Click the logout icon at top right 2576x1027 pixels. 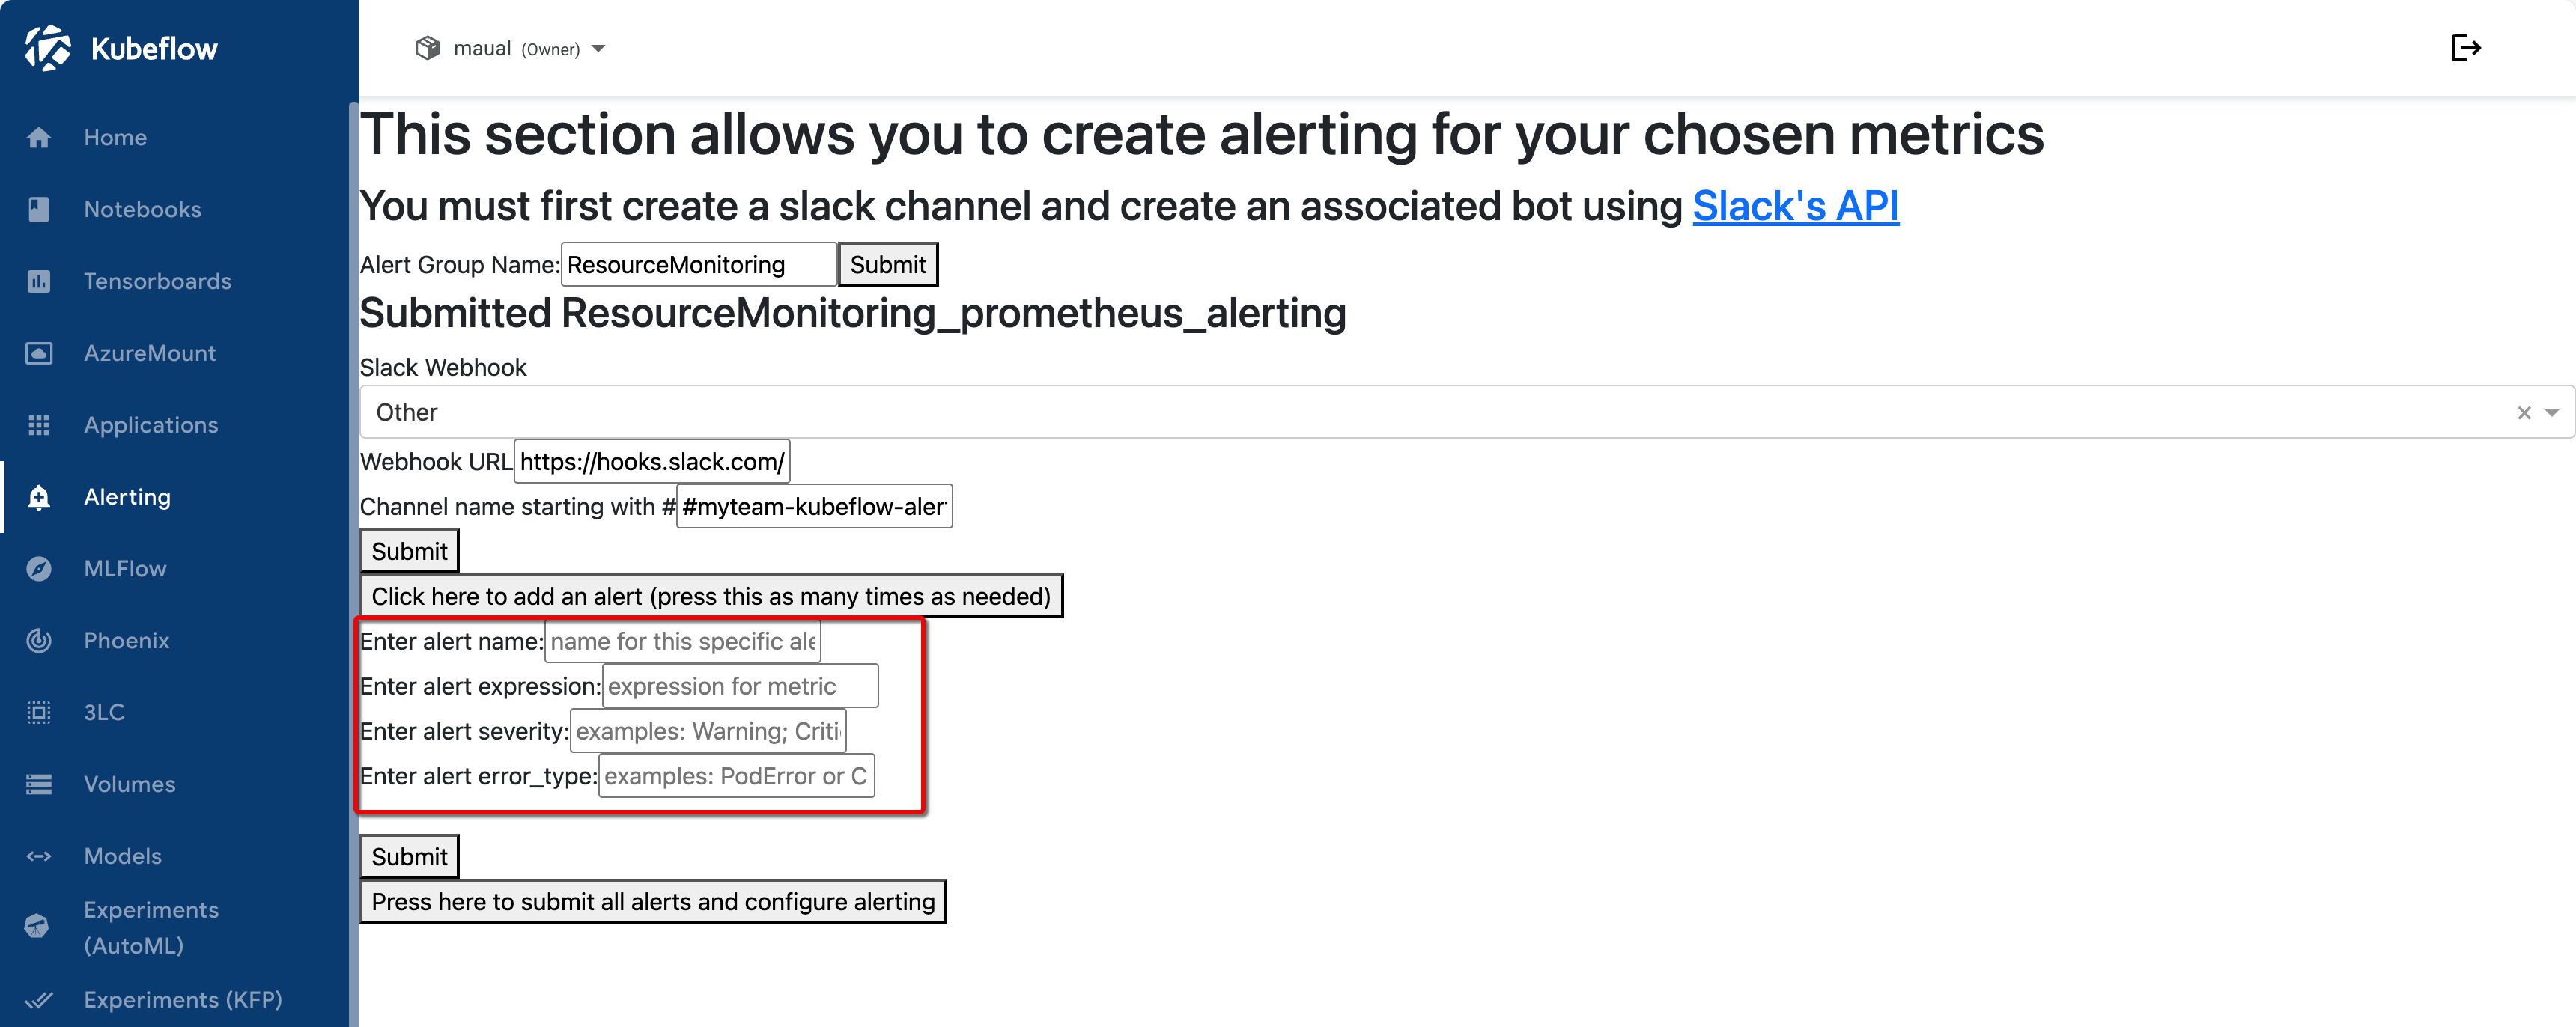[2466, 47]
